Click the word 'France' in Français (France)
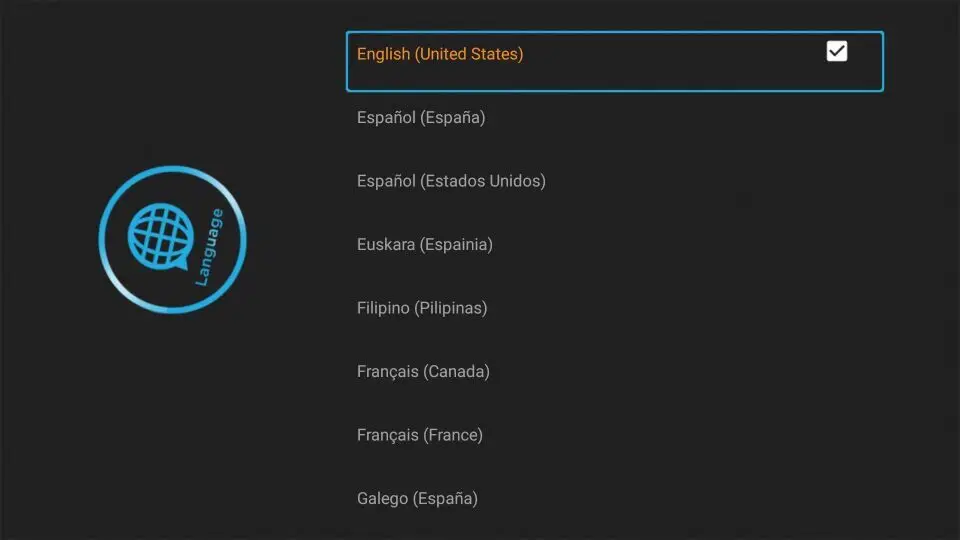The width and height of the screenshot is (960, 540). 453,435
